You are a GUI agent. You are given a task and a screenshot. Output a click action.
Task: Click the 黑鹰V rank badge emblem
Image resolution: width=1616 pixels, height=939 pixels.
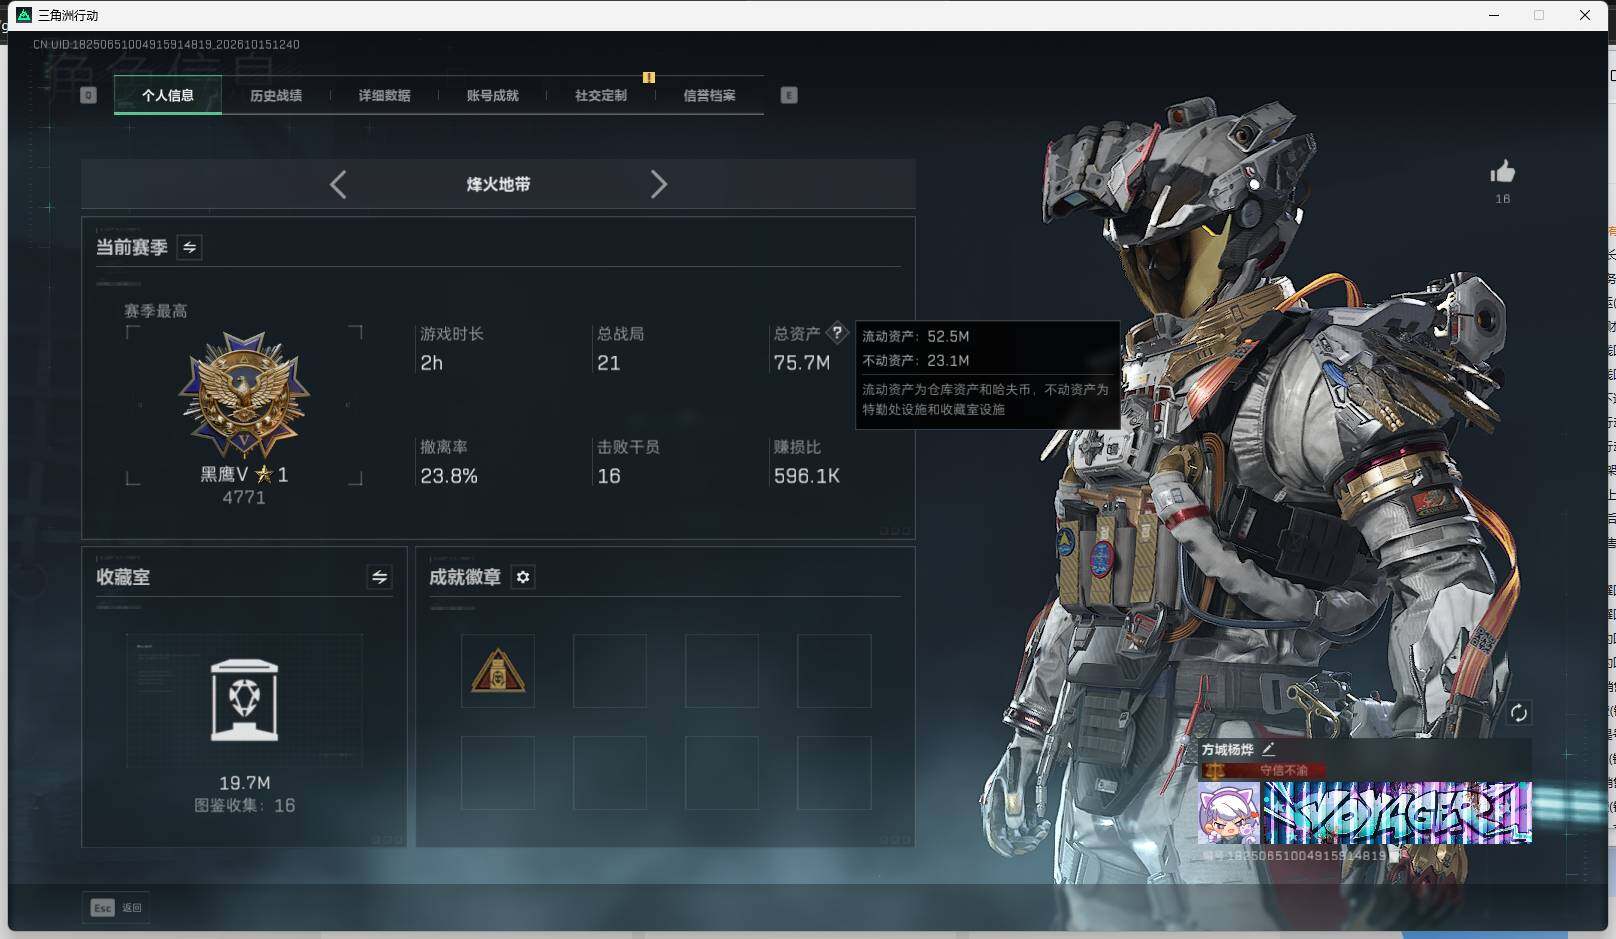244,395
